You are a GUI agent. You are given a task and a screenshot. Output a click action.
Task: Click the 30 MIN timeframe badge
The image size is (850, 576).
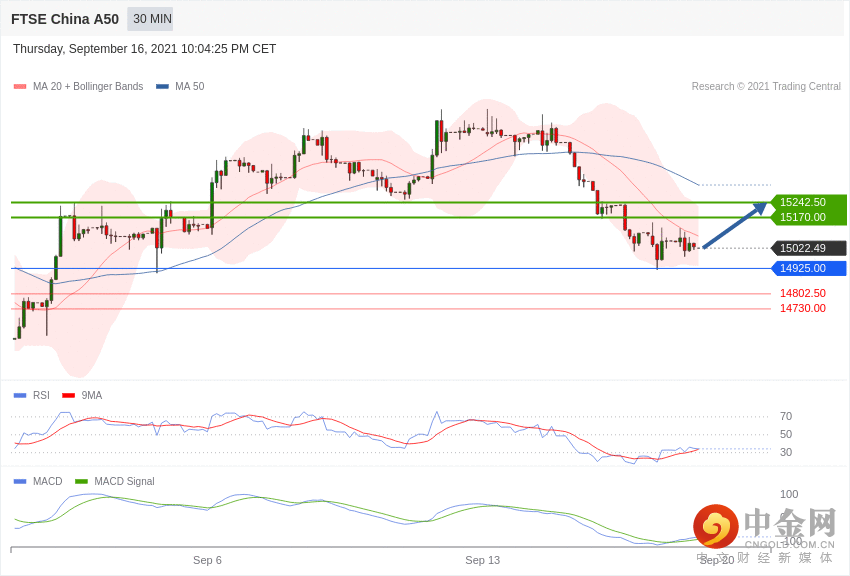click(x=151, y=19)
